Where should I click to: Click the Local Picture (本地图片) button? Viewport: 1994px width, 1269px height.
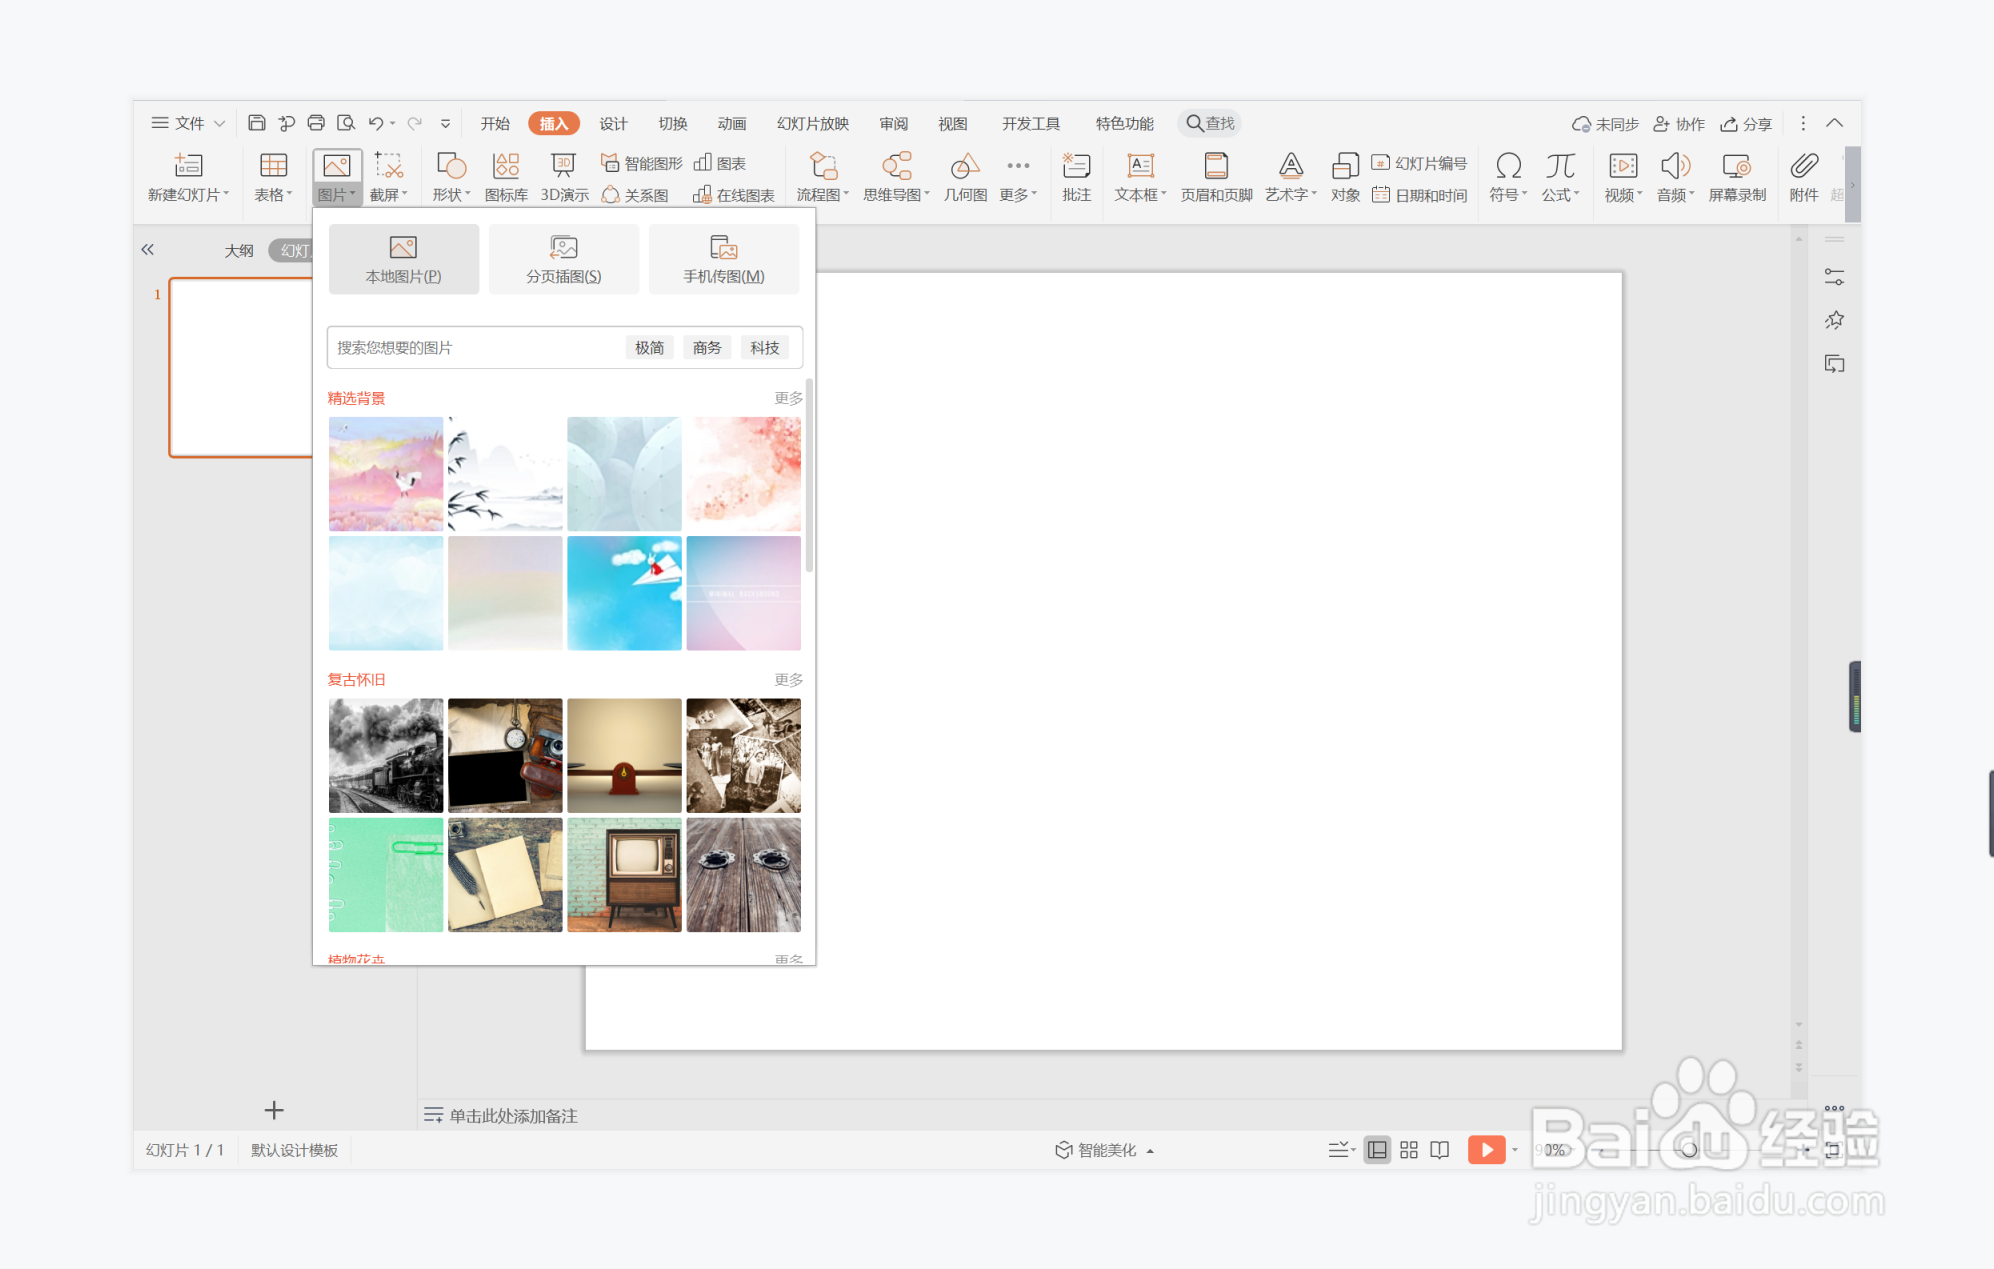pyautogui.click(x=403, y=259)
